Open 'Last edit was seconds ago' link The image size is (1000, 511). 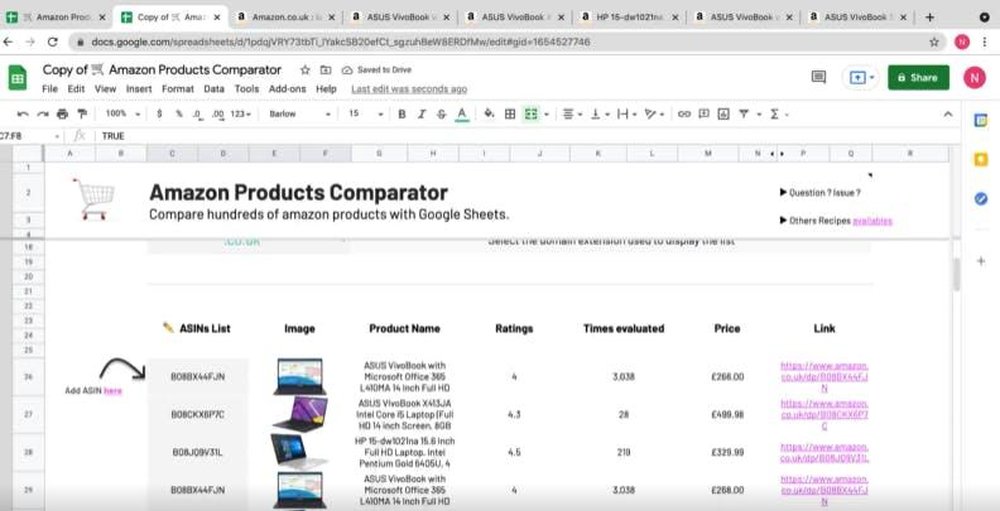409,89
